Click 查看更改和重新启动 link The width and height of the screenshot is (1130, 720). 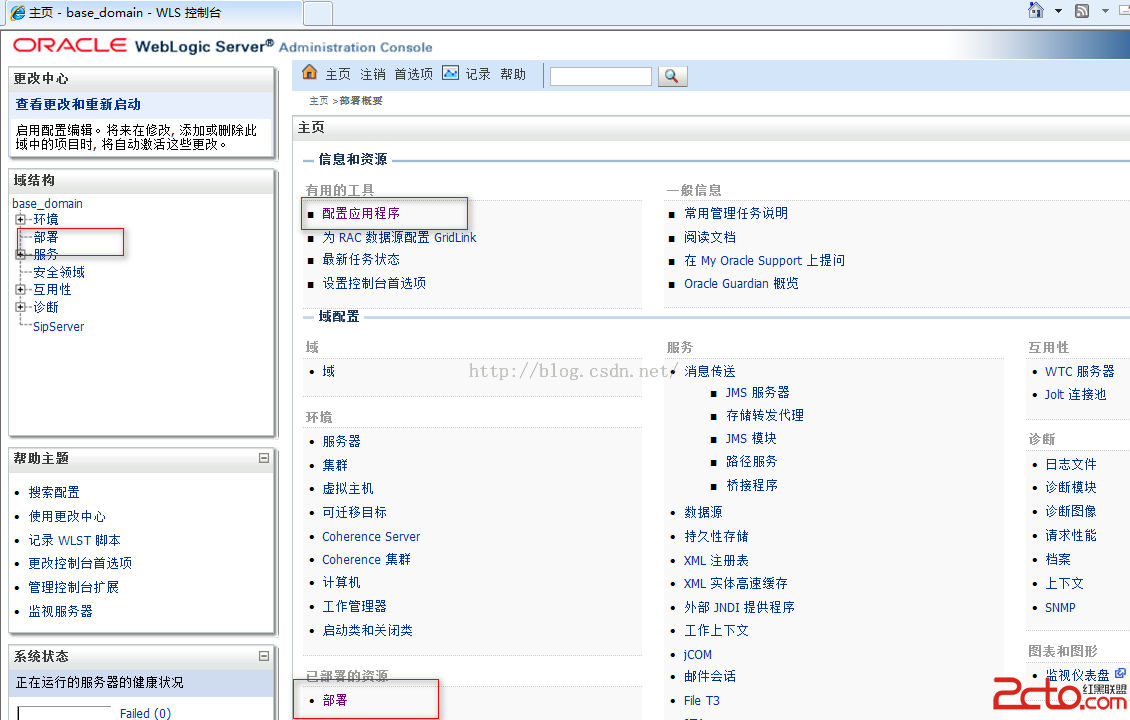pyautogui.click(x=78, y=105)
